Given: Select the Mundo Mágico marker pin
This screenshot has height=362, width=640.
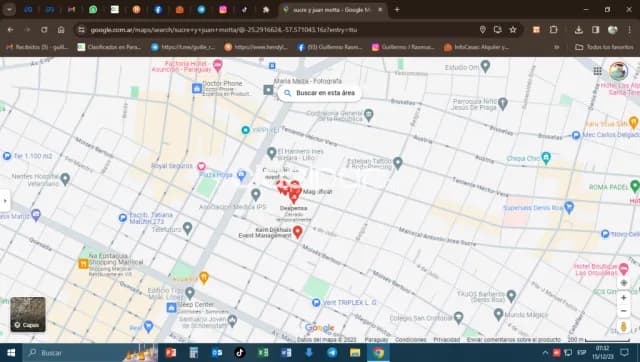Looking at the screenshot, I should (x=498, y=314).
